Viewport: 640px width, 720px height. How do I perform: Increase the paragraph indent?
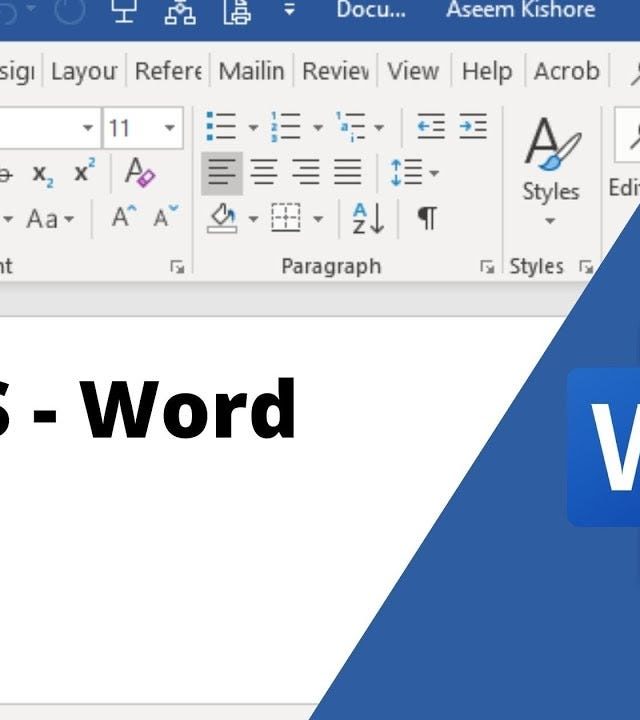473,126
